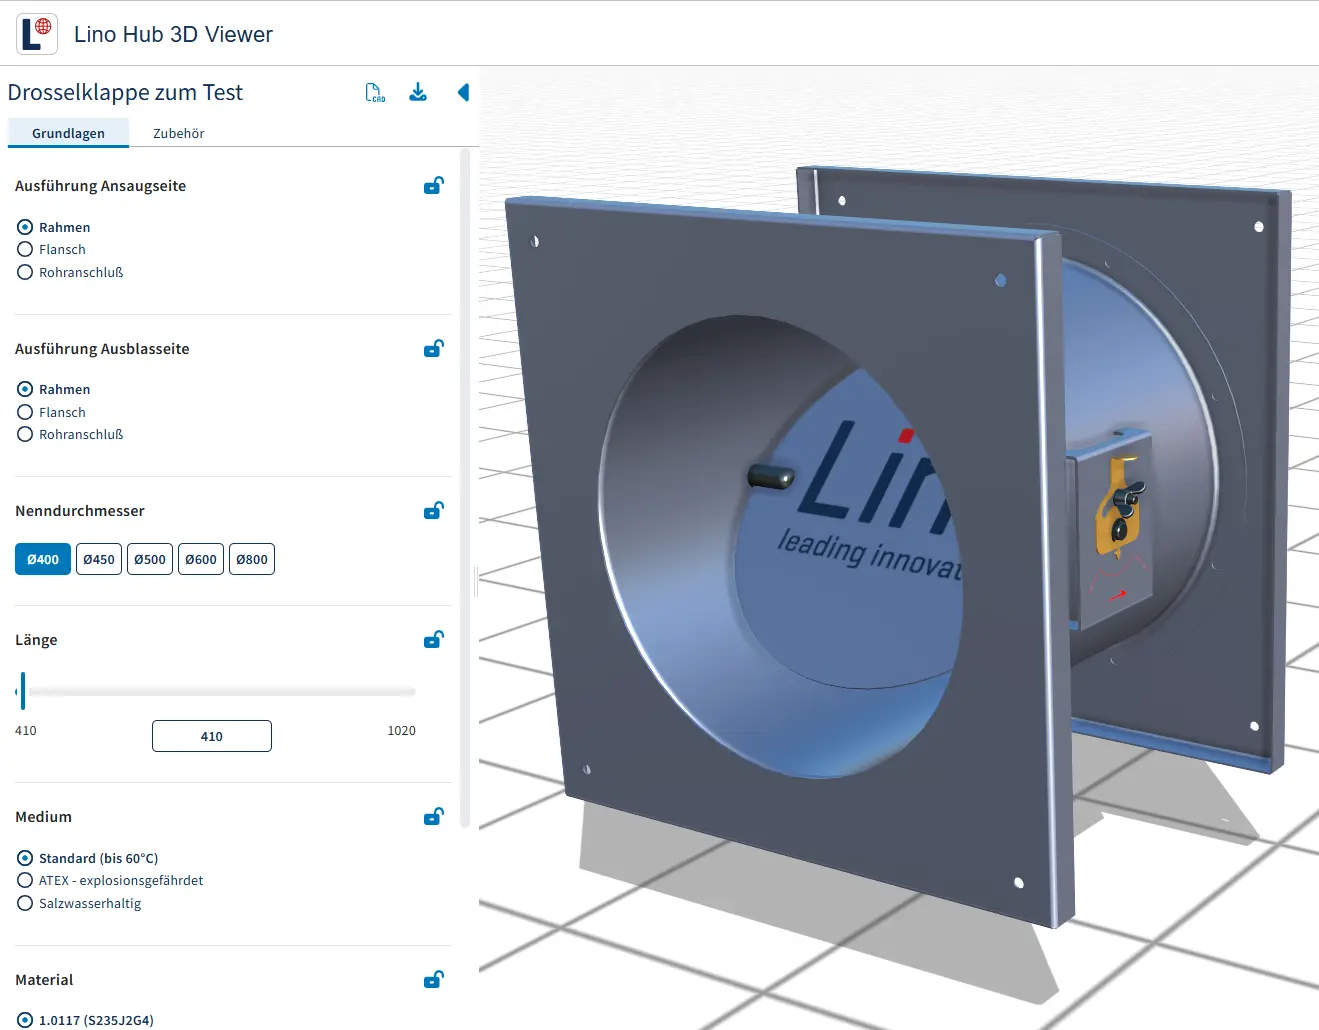Click the 'Lino Hub 3D Viewer' title

tap(173, 34)
